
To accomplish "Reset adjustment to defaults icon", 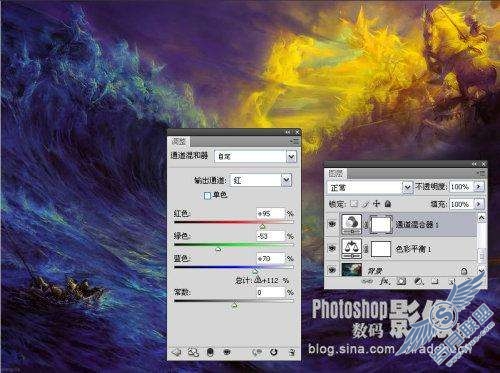I will [x=274, y=352].
